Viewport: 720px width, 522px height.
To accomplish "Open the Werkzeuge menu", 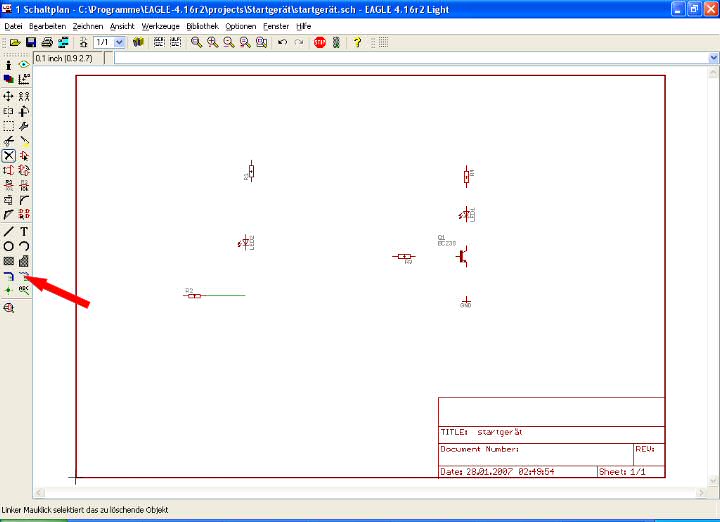I will click(161, 25).
